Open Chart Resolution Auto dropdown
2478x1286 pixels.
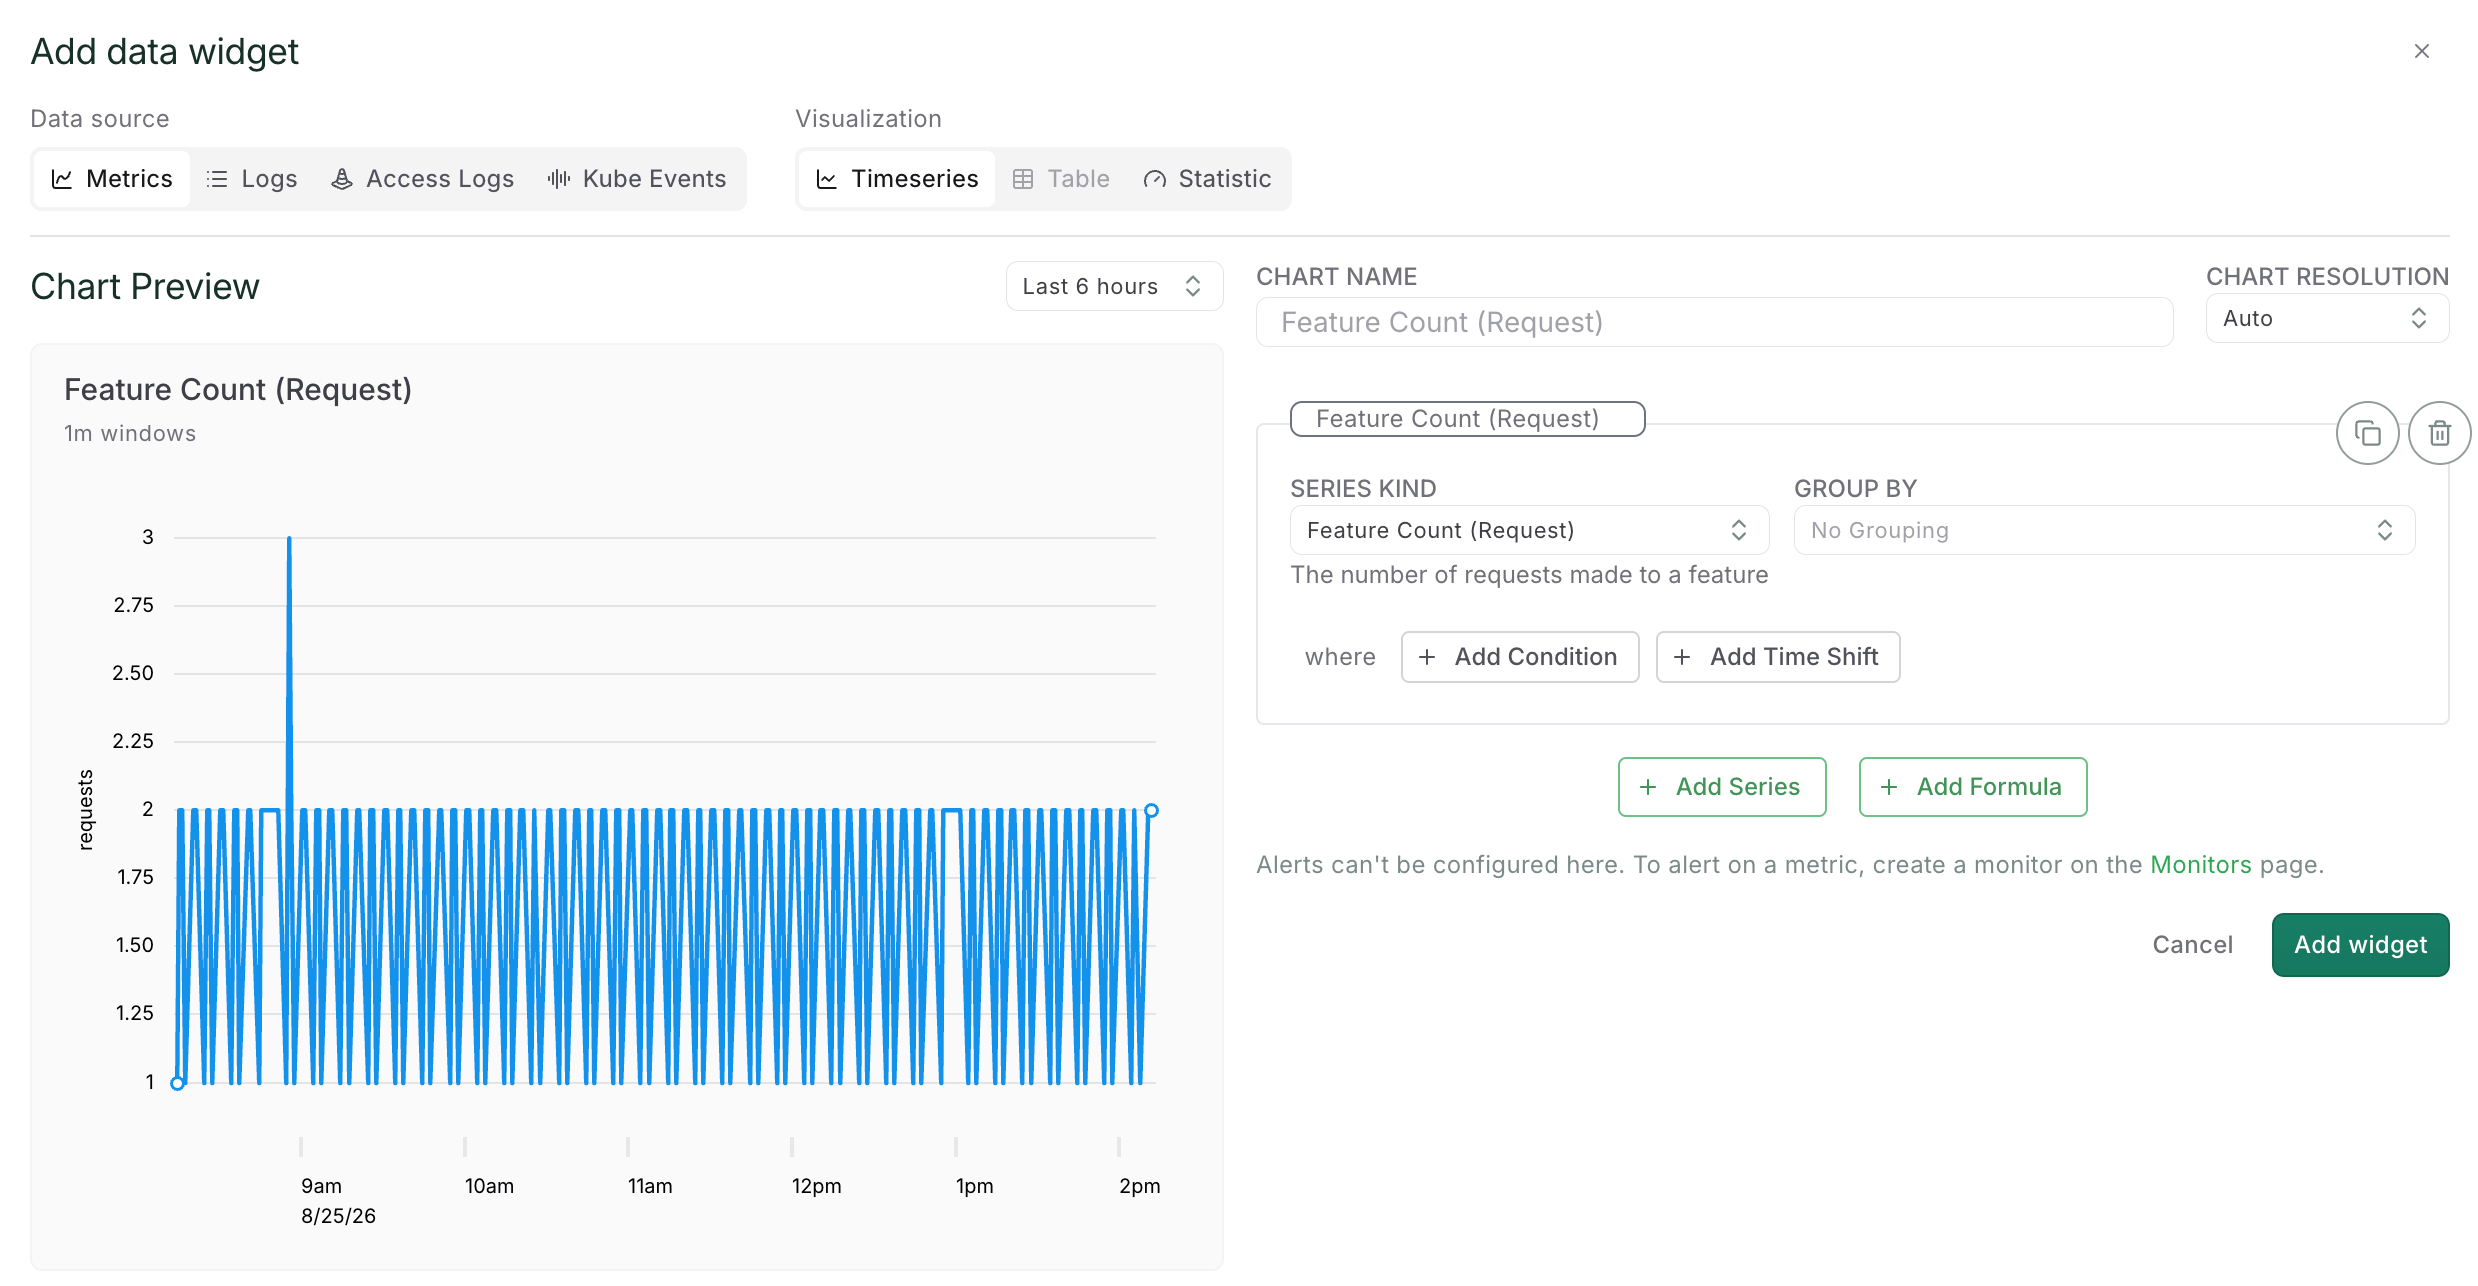point(2327,318)
